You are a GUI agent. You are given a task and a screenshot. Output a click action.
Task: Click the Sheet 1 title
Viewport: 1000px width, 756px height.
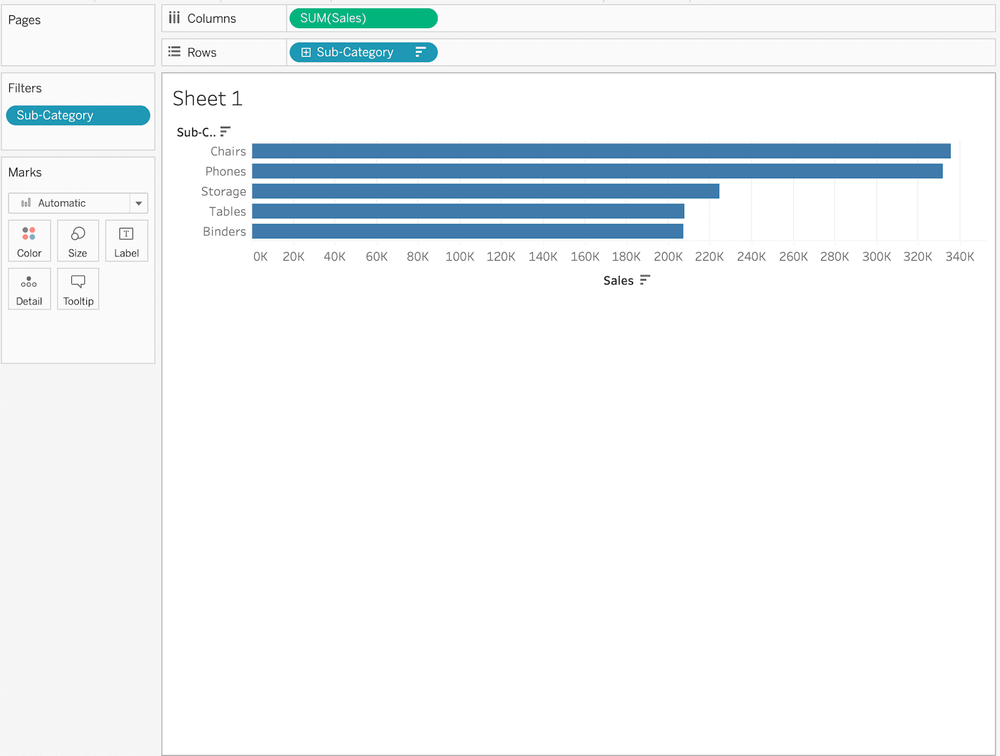[207, 98]
